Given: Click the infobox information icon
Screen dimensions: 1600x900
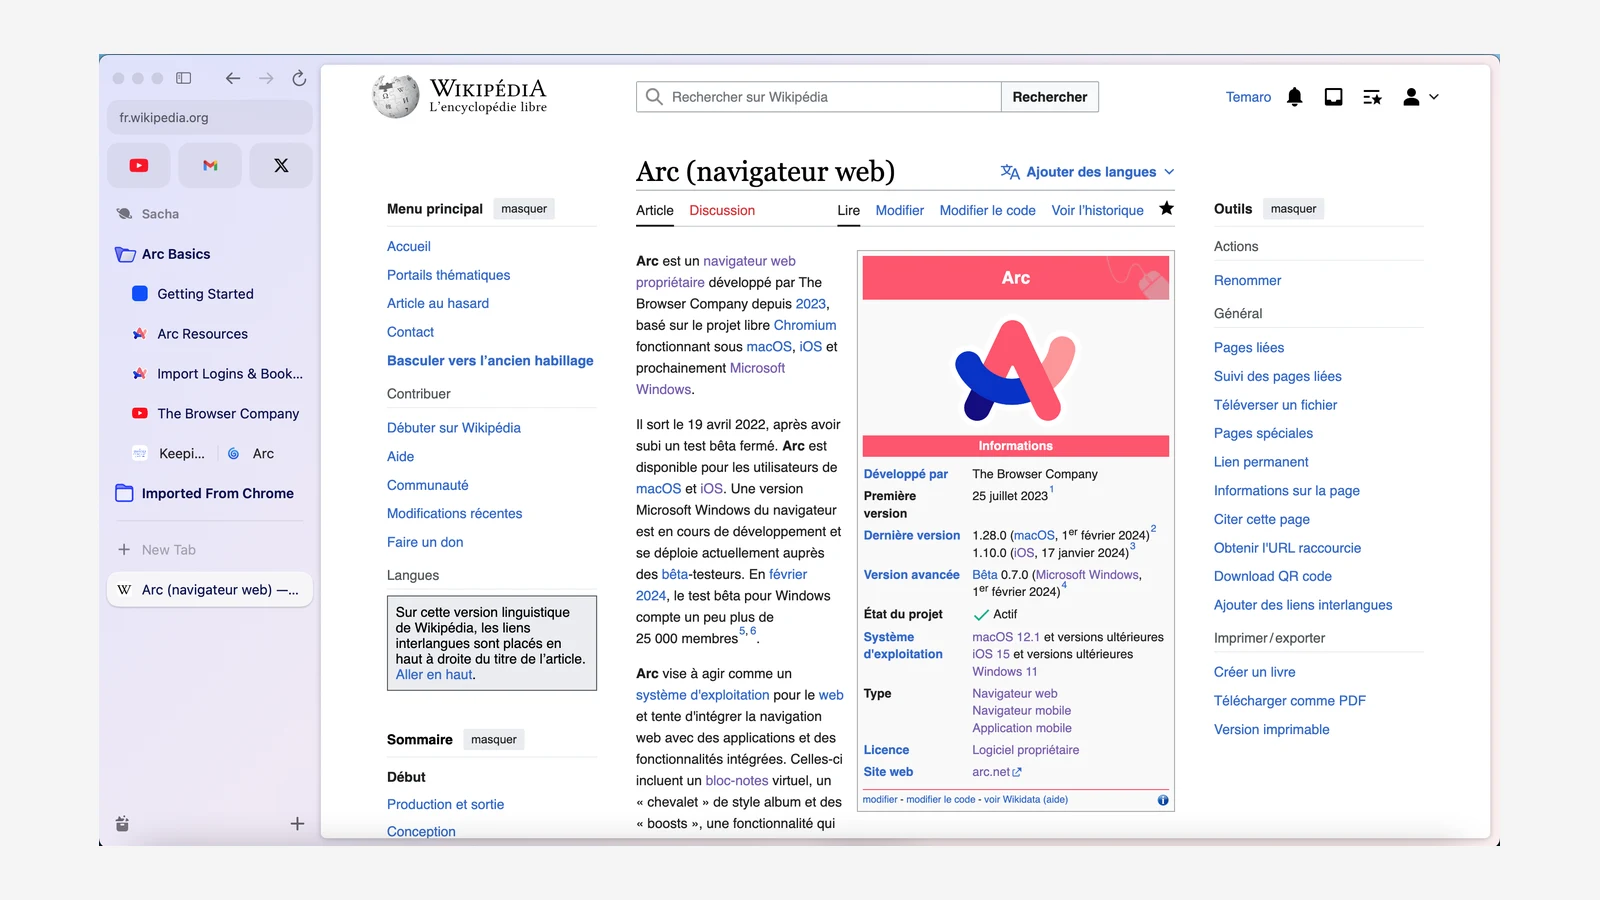Looking at the screenshot, I should tap(1163, 800).
